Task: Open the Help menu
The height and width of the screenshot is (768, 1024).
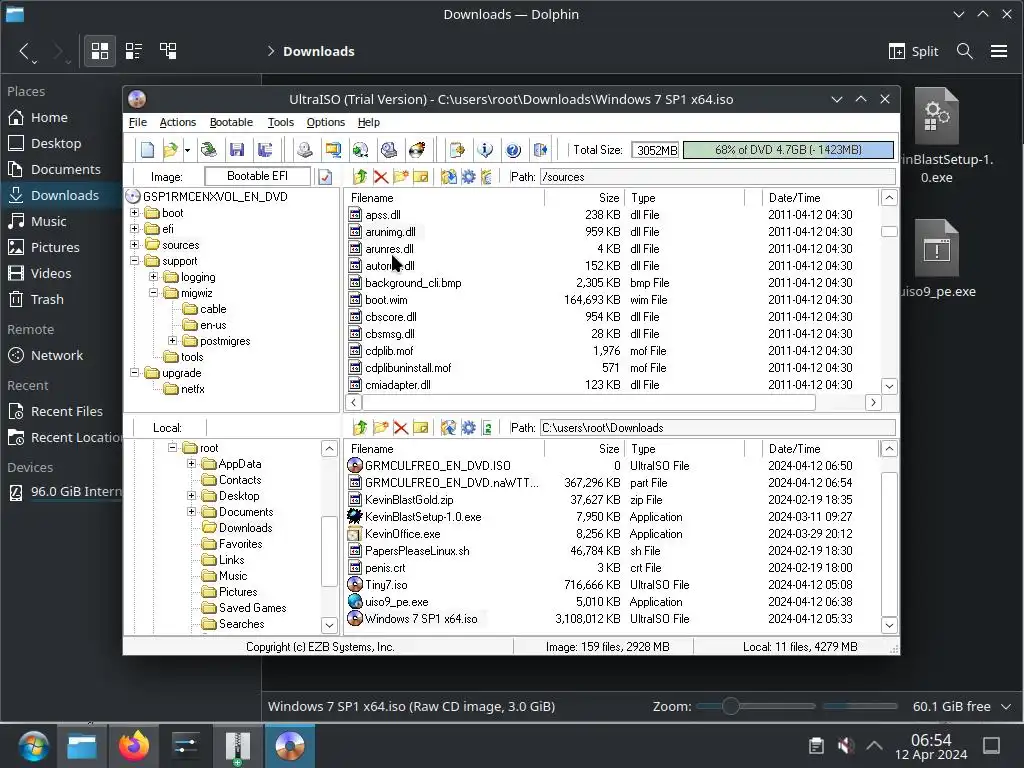Action: tap(368, 122)
